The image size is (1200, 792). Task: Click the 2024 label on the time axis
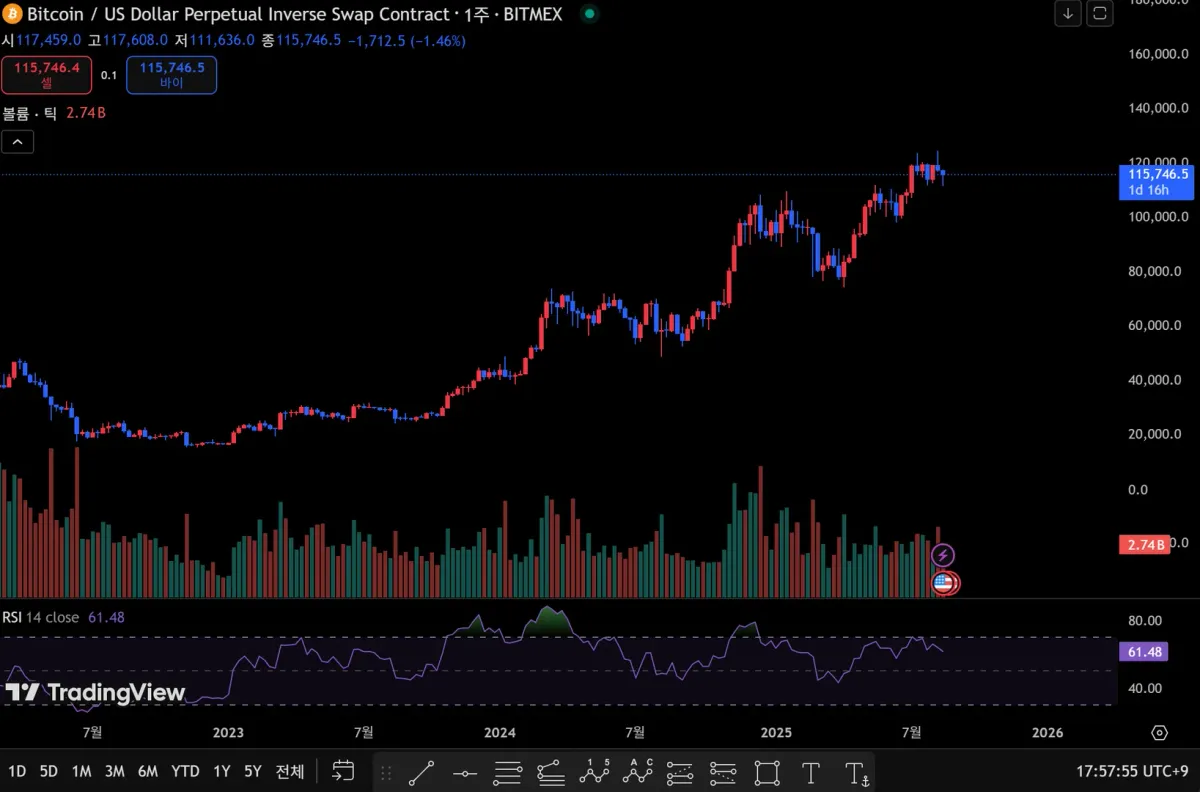(x=500, y=733)
